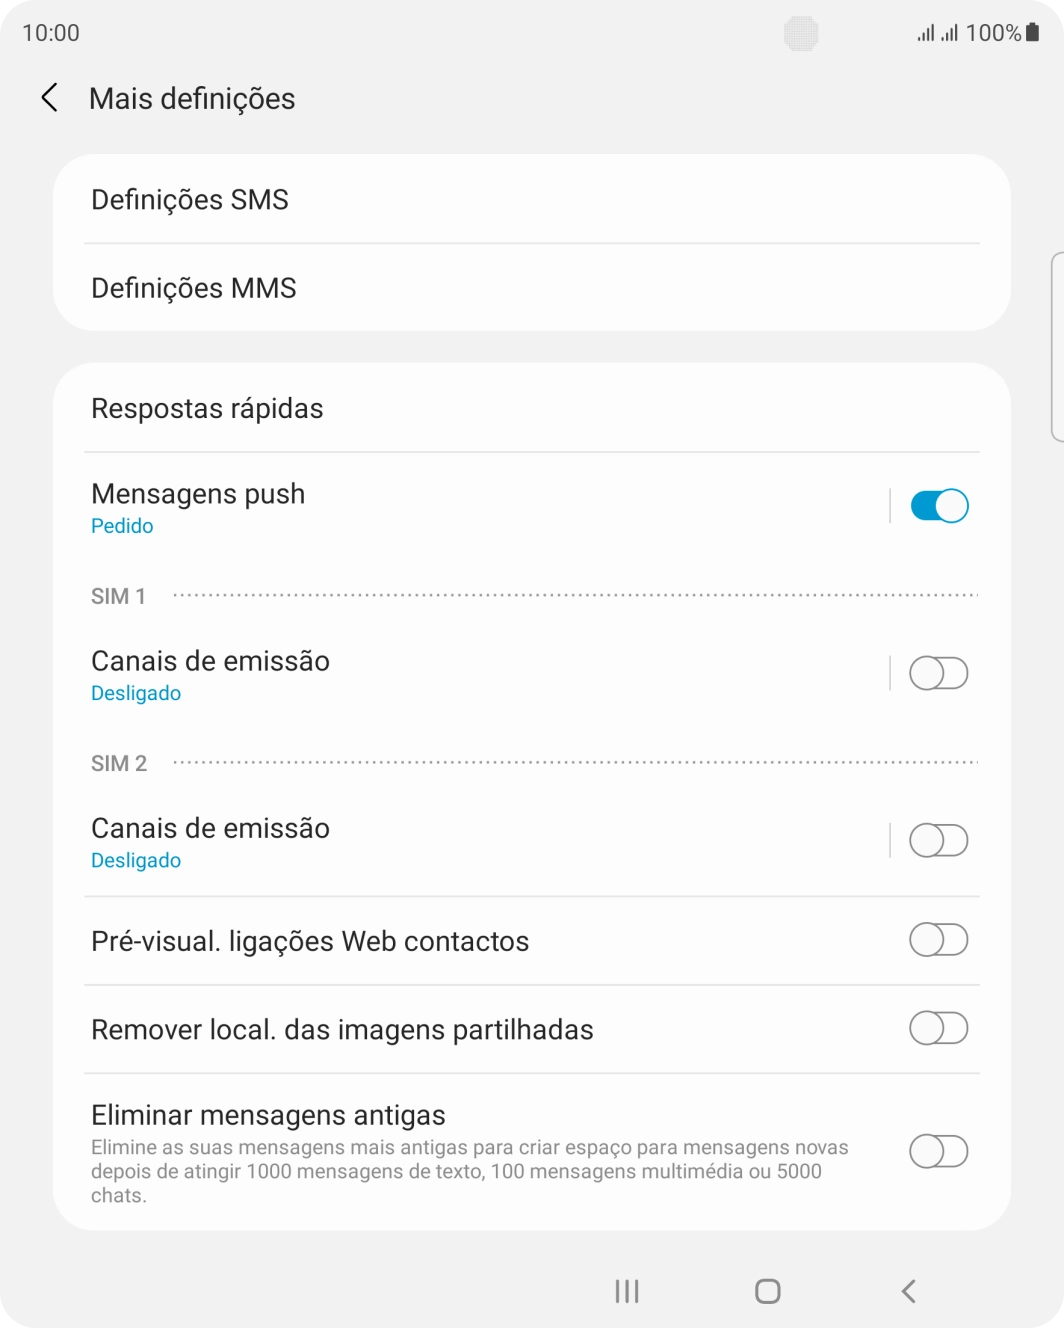The width and height of the screenshot is (1064, 1328).
Task: Tap the Pedido label under Mensagens push
Action: tap(122, 525)
